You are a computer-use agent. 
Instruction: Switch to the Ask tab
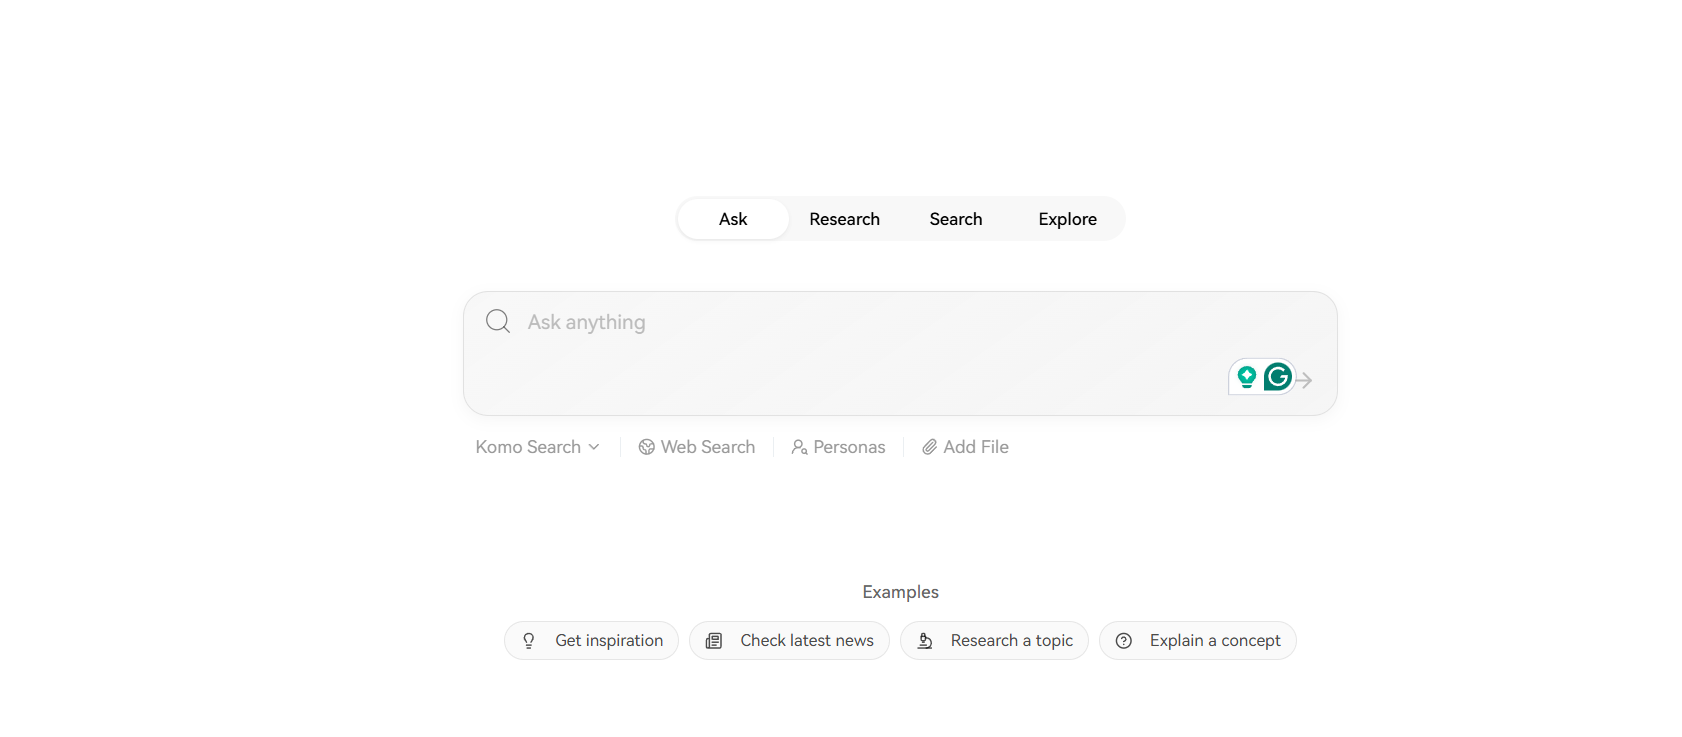tap(733, 219)
